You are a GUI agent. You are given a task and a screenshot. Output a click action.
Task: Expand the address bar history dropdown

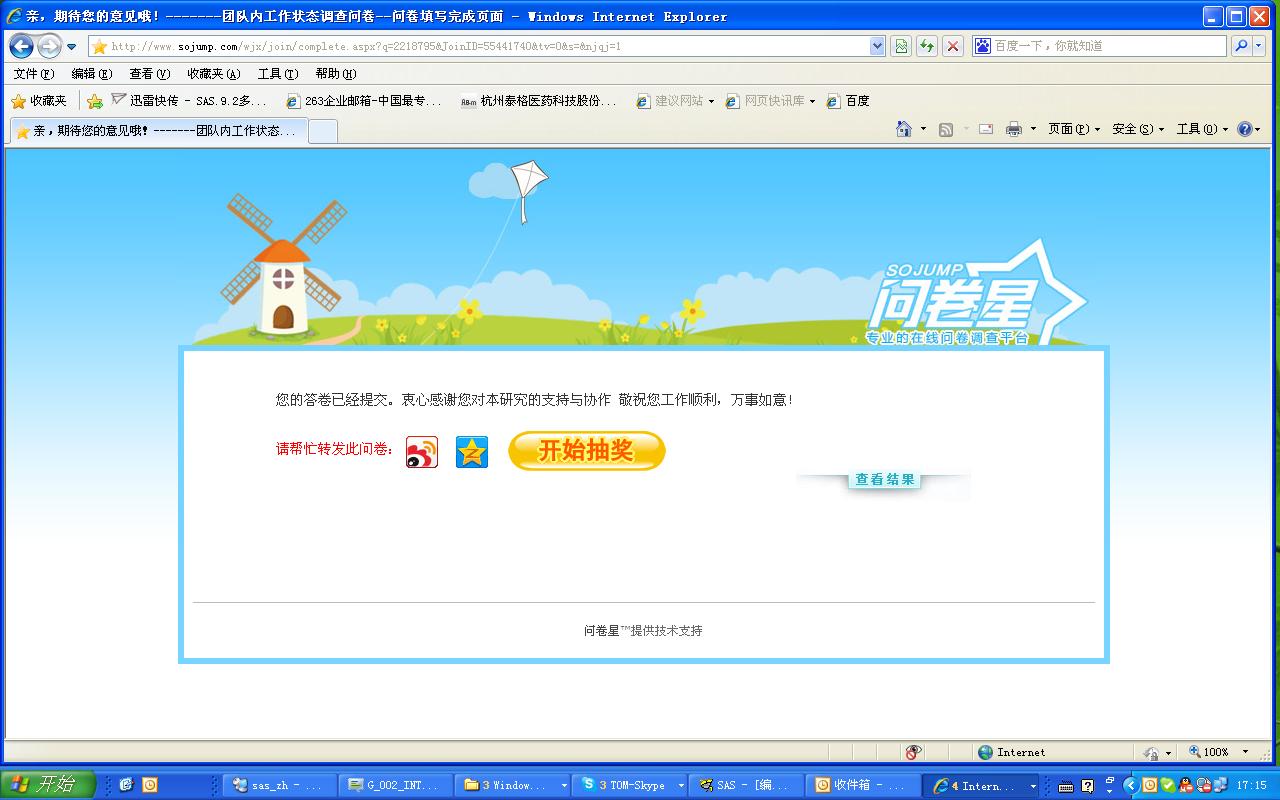(x=876, y=46)
